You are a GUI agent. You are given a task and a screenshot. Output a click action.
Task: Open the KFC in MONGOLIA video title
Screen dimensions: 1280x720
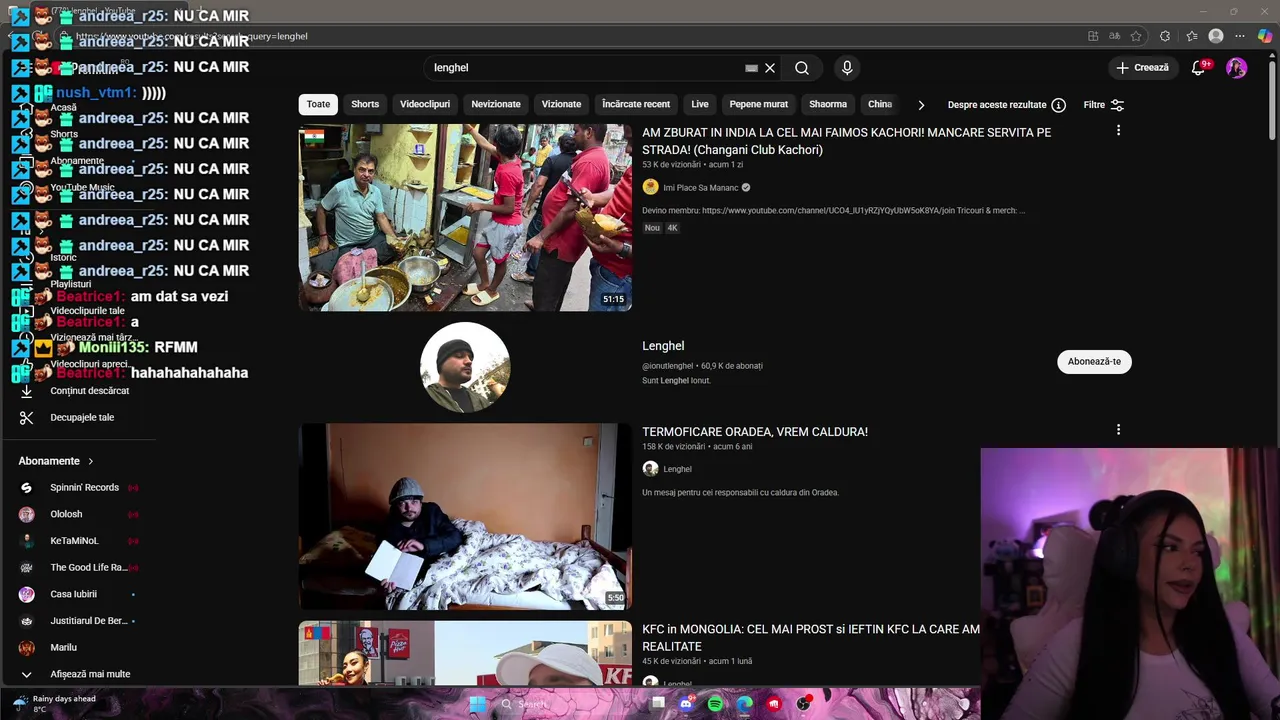click(x=811, y=638)
